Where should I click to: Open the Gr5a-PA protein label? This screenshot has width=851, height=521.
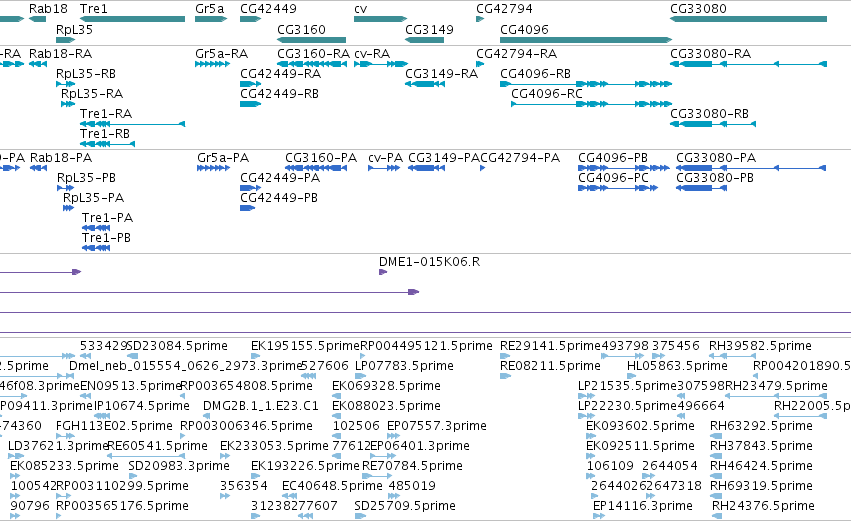[x=223, y=158]
